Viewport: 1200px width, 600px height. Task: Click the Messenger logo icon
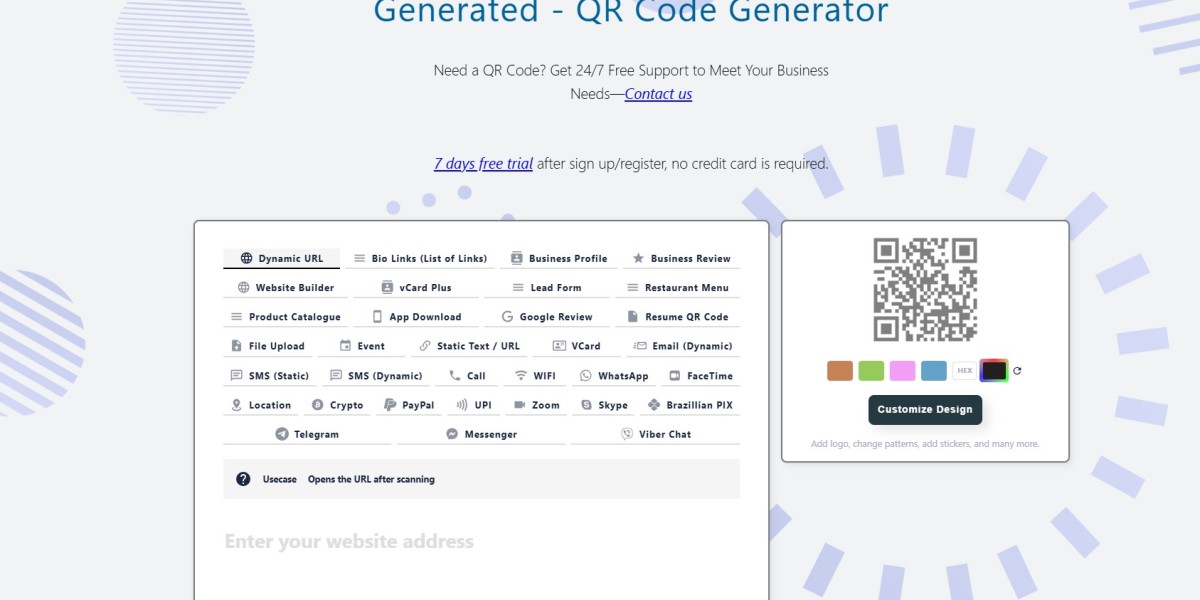pyautogui.click(x=452, y=434)
